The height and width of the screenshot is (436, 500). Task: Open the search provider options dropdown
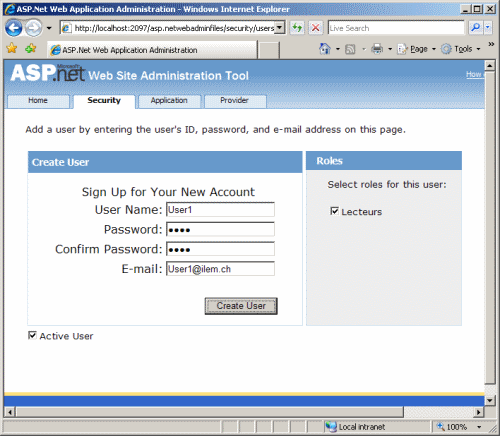(x=488, y=28)
